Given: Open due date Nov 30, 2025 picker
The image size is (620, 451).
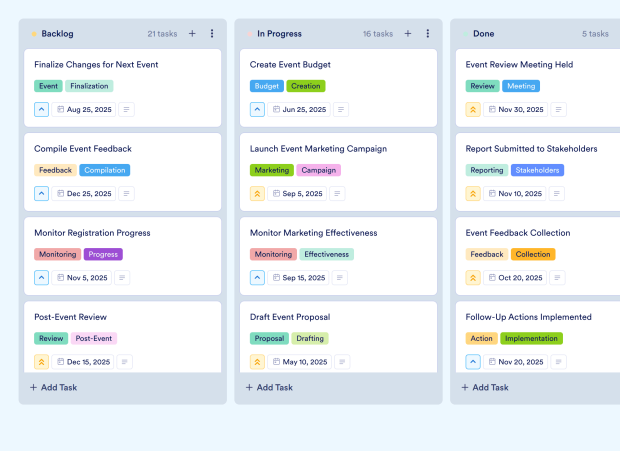Looking at the screenshot, I should point(514,110).
